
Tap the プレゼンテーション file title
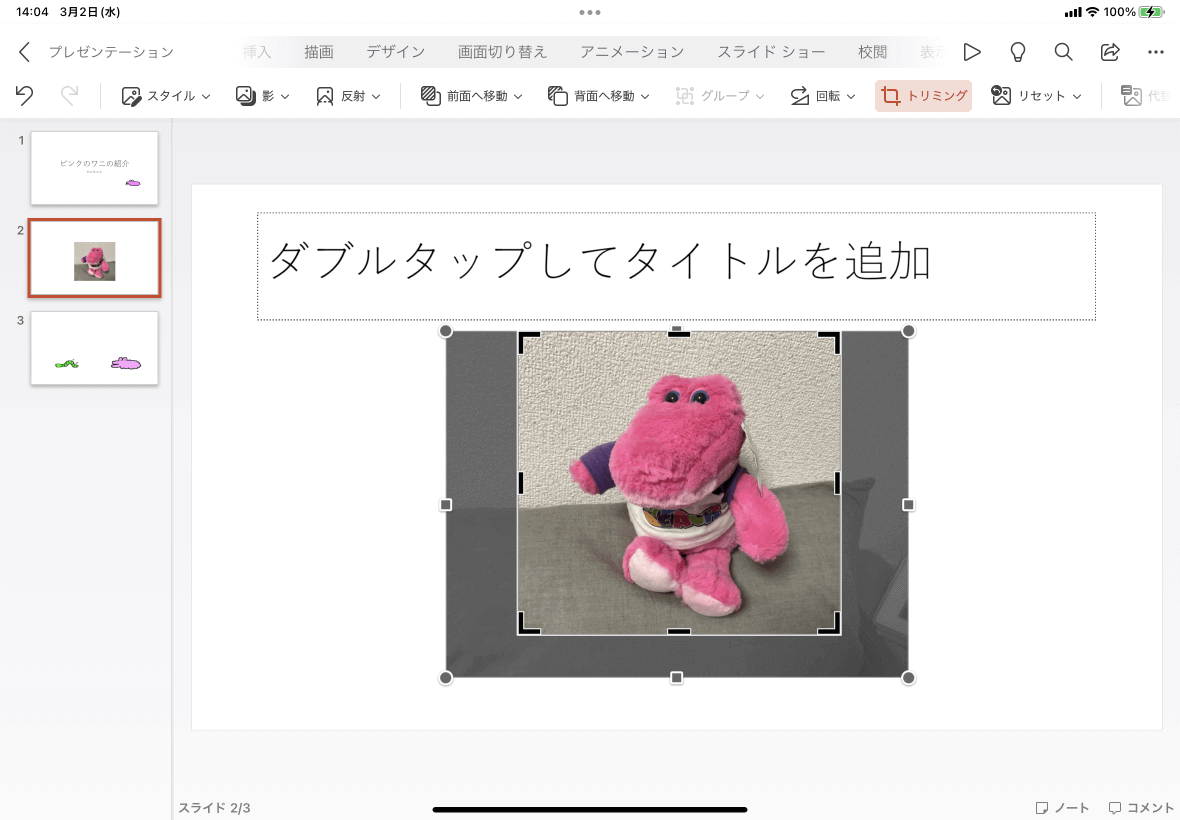pos(111,52)
